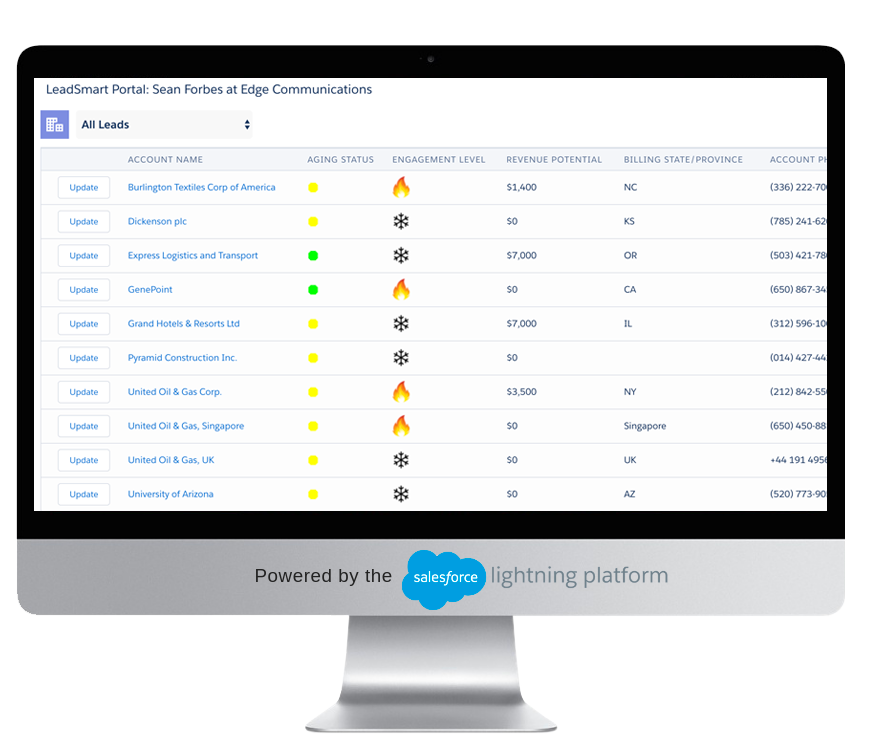874x737 pixels.
Task: Click the yellow aging dot for United Oil & Gas Corp.
Action: (x=313, y=392)
